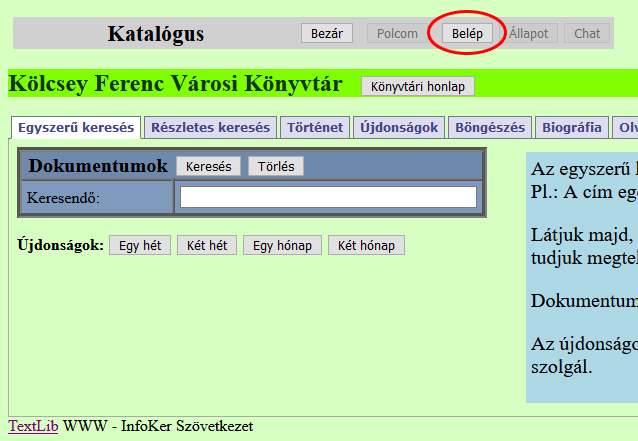
Task: Select the Állapot button
Action: 528,33
